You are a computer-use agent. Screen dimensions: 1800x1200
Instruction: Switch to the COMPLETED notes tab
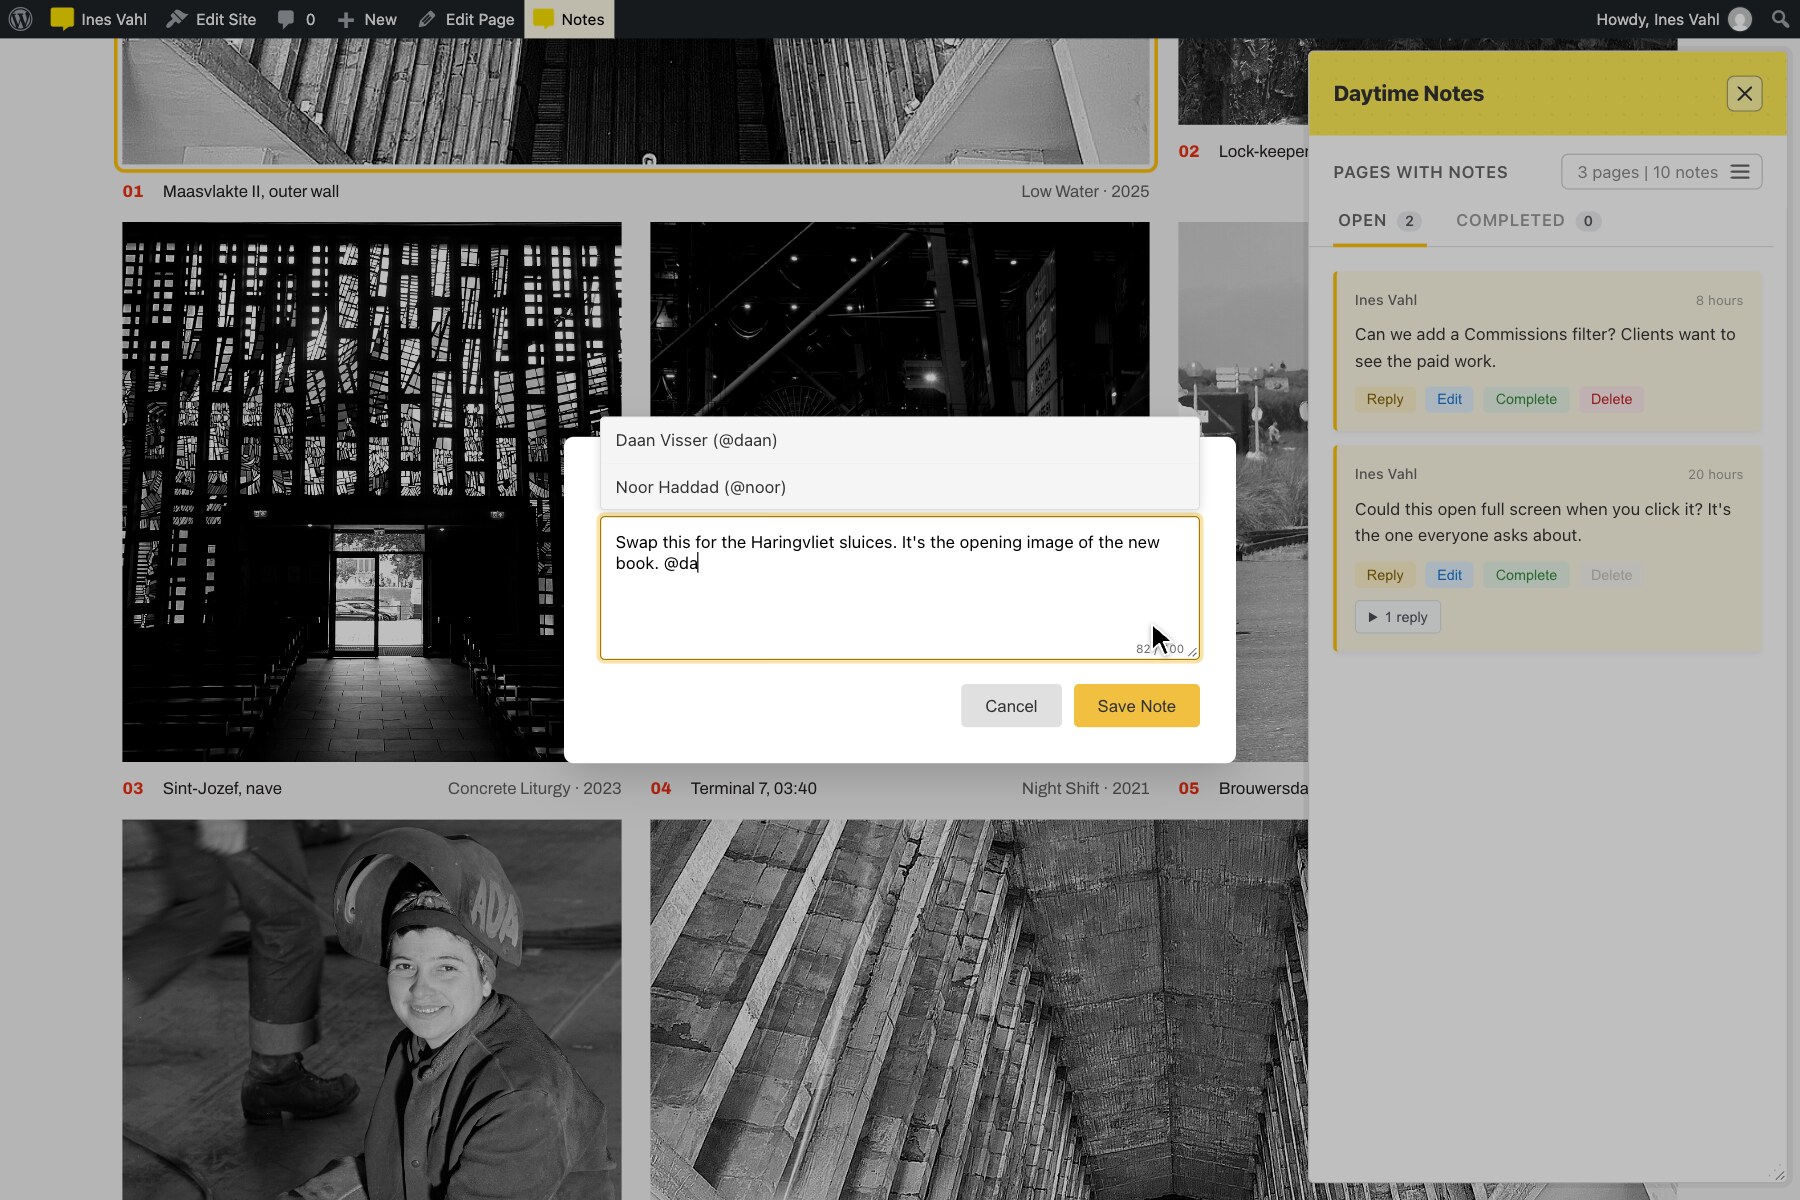point(1528,221)
